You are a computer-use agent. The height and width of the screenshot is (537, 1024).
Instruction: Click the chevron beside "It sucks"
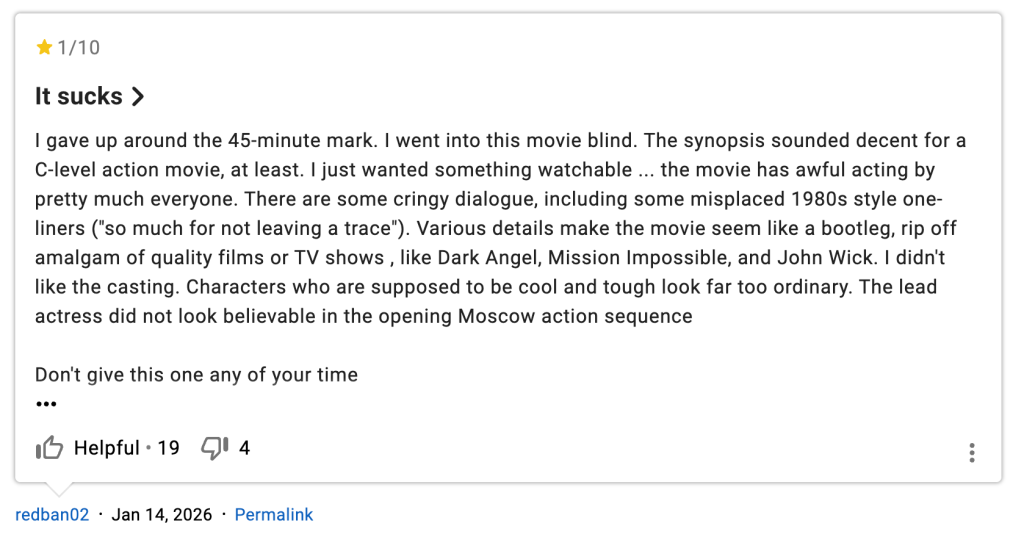pyautogui.click(x=138, y=97)
